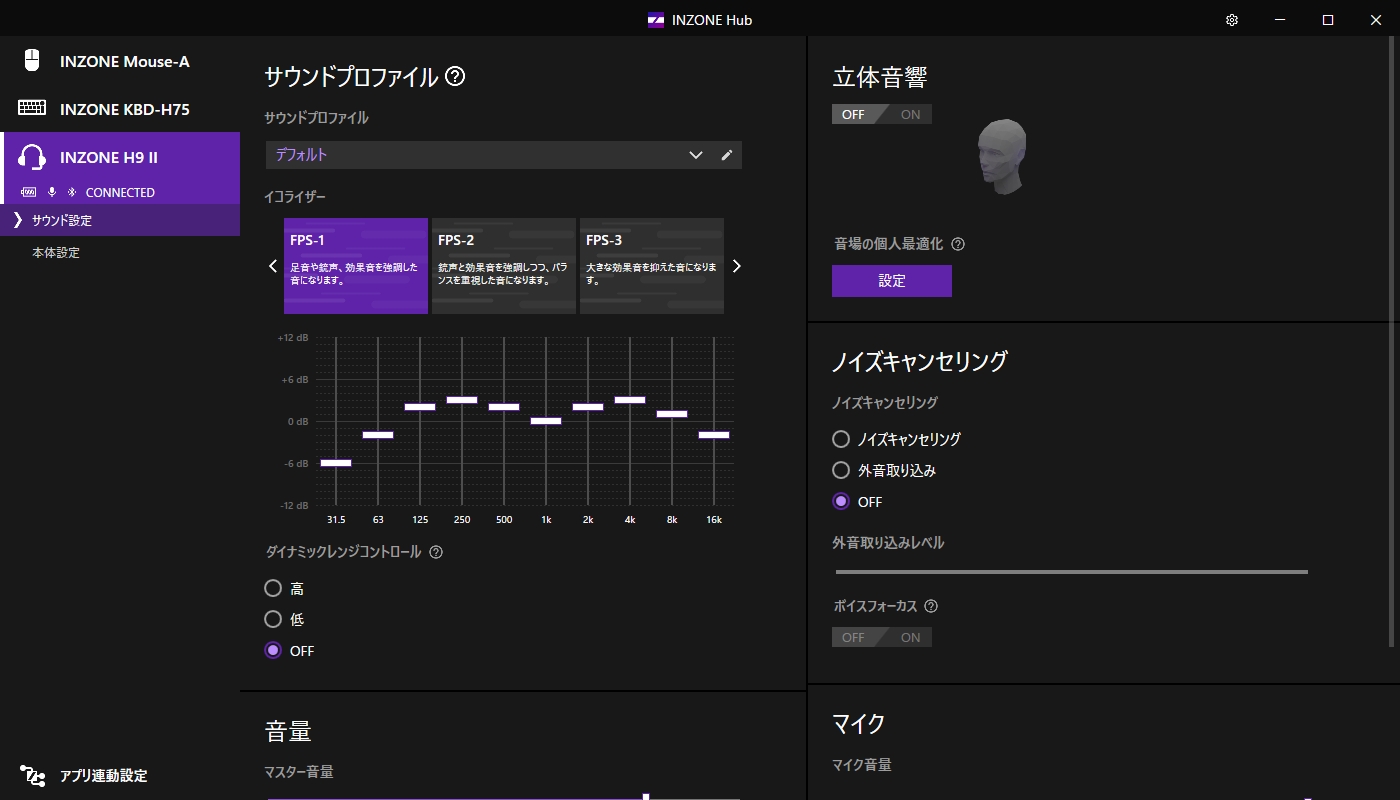The width and height of the screenshot is (1400, 800).
Task: Click the マイク音量 label
Action: [862, 765]
